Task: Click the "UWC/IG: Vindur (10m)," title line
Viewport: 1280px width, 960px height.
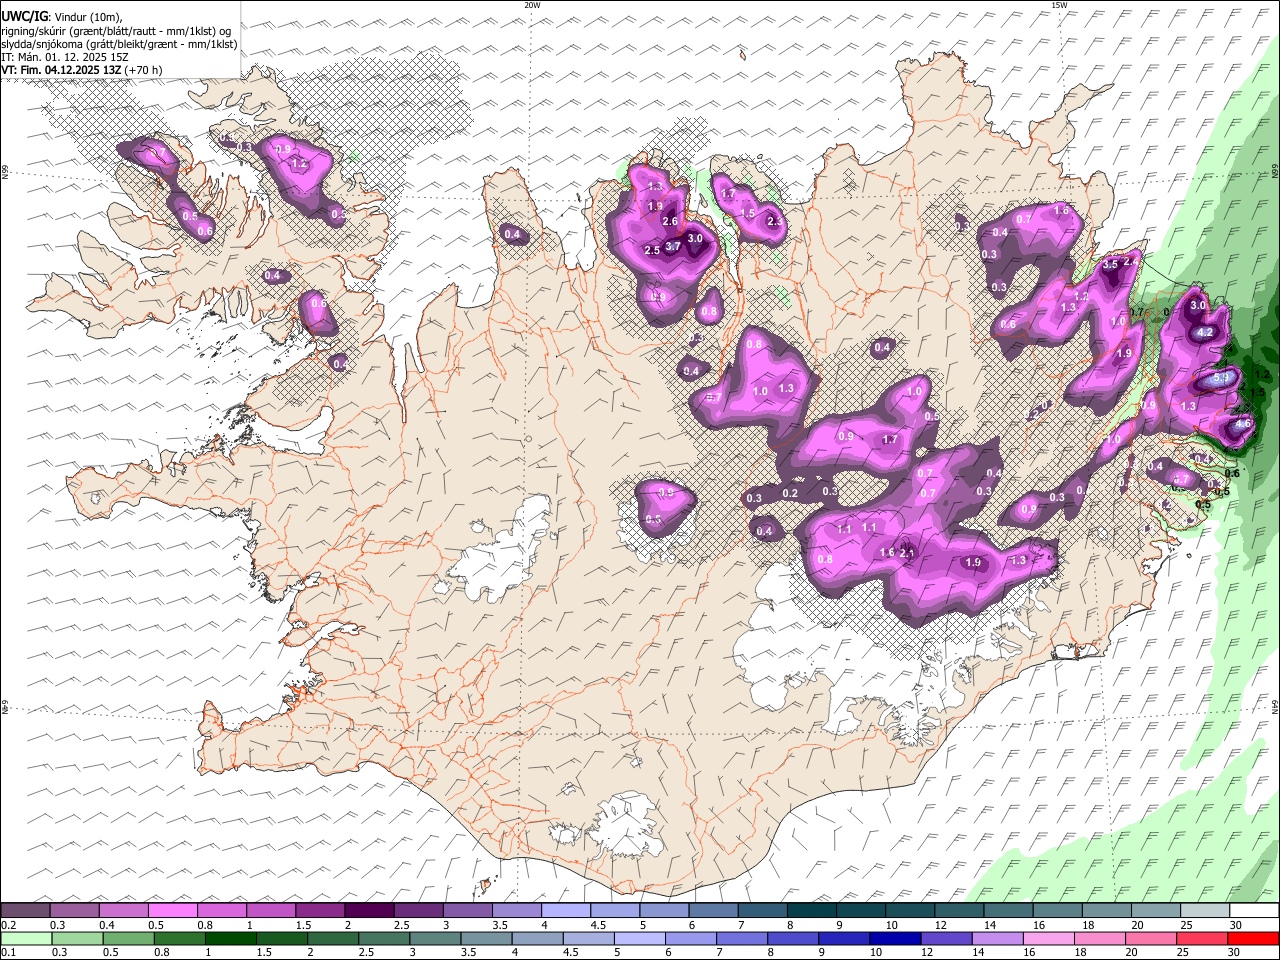Action: point(62,17)
